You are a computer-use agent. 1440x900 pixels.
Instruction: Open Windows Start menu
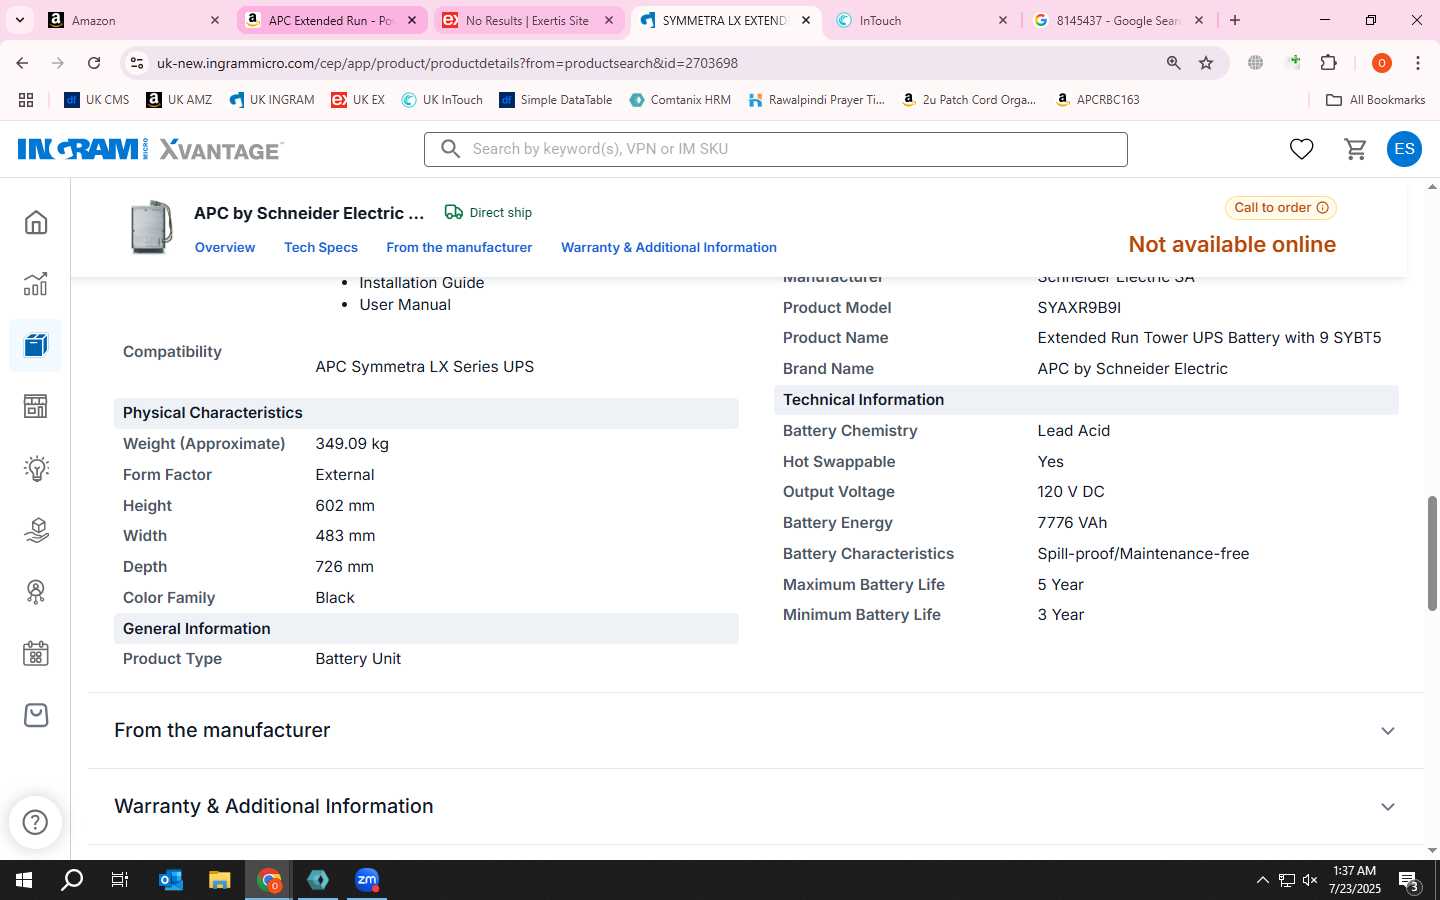coord(24,880)
